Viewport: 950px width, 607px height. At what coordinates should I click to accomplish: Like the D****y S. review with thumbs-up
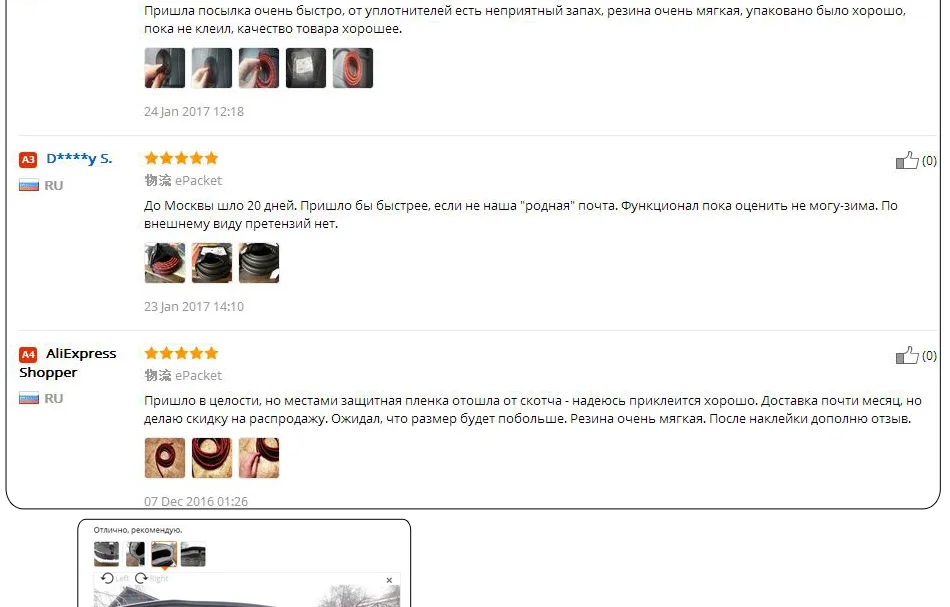(907, 161)
